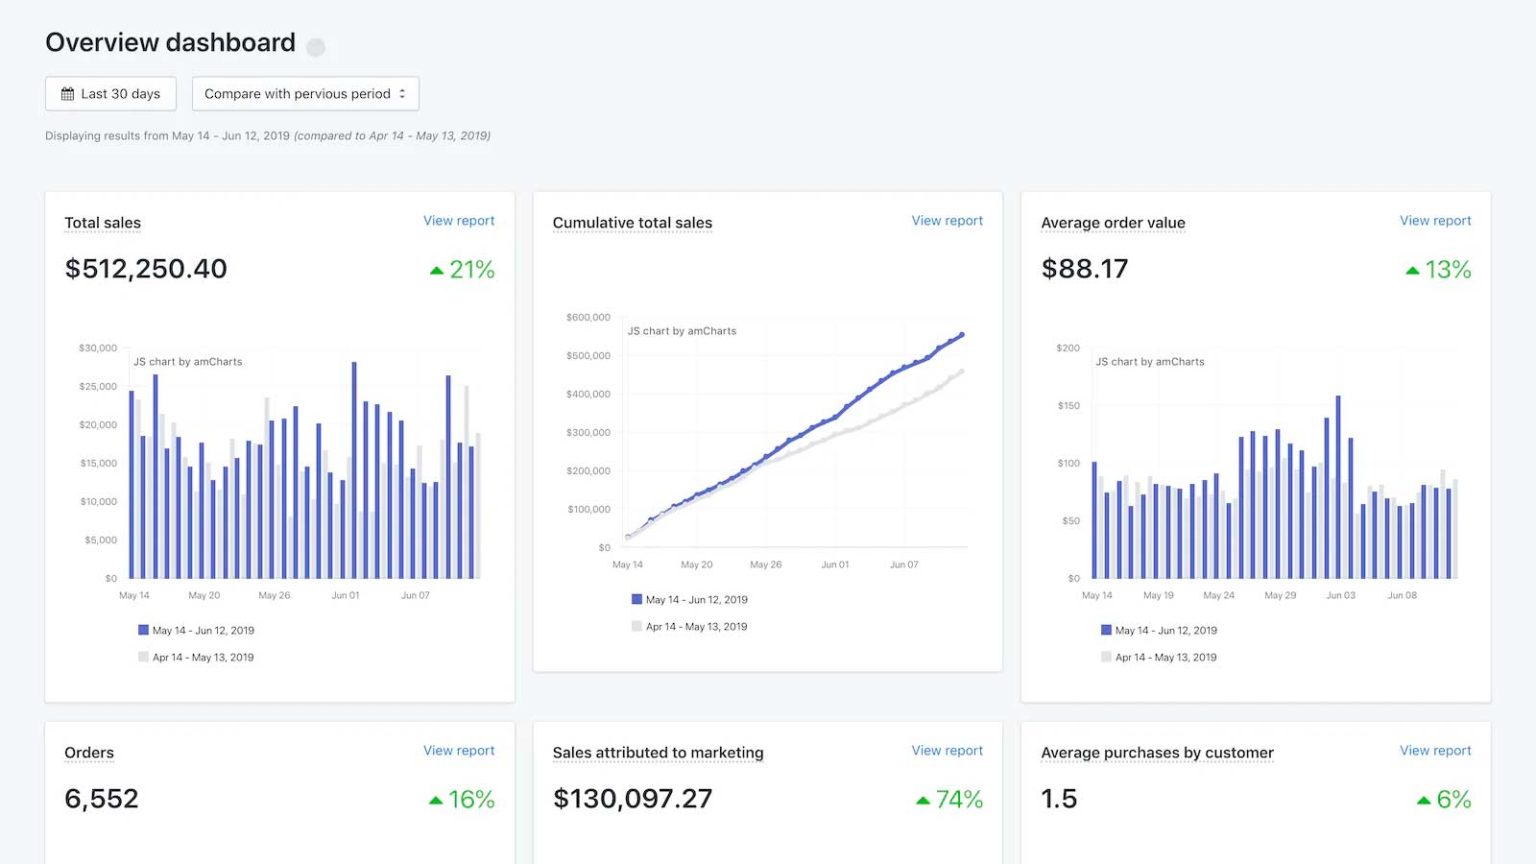Click the green arrow beside 6%
1536x864 pixels.
coord(1423,799)
